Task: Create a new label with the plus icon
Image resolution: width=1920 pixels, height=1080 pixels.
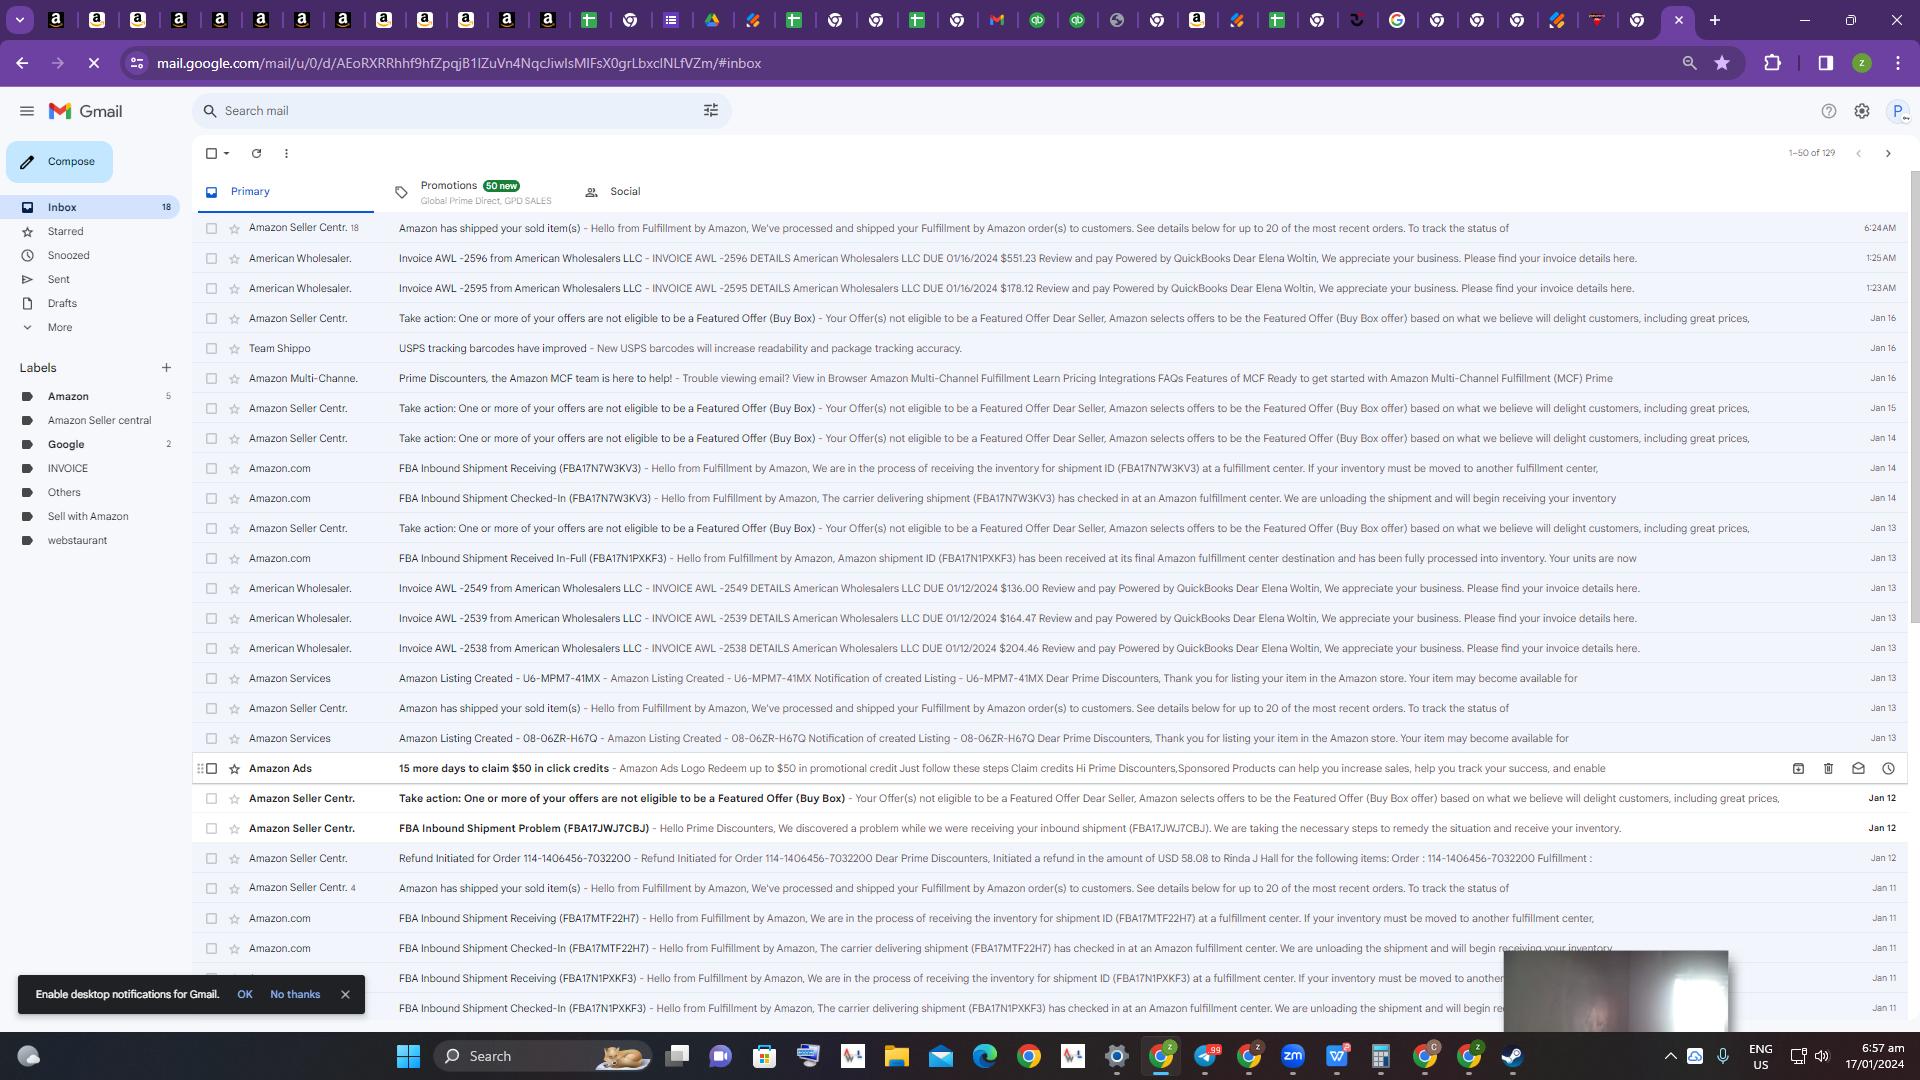Action: coord(166,368)
